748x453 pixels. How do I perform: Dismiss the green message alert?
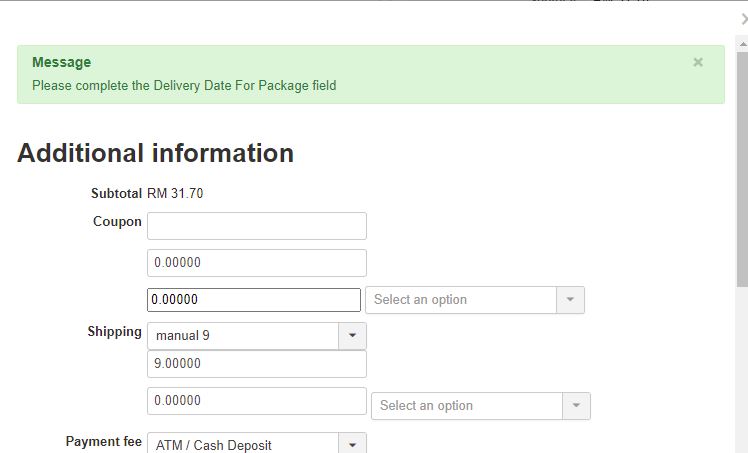click(x=698, y=62)
